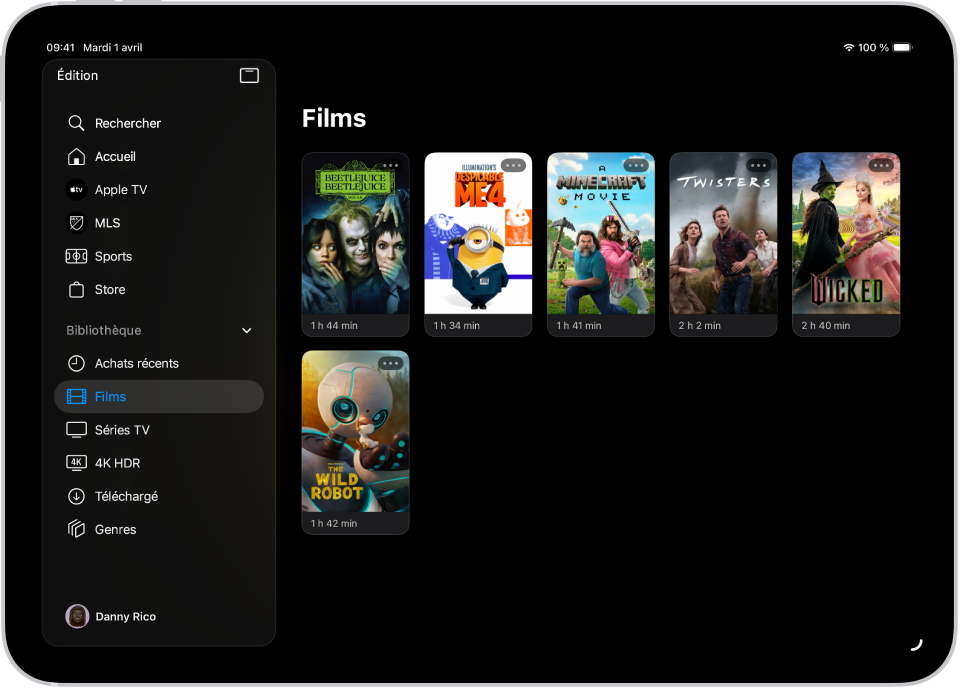This screenshot has width=960, height=692.
Task: Click the Achats récents clock icon
Action: [x=76, y=363]
